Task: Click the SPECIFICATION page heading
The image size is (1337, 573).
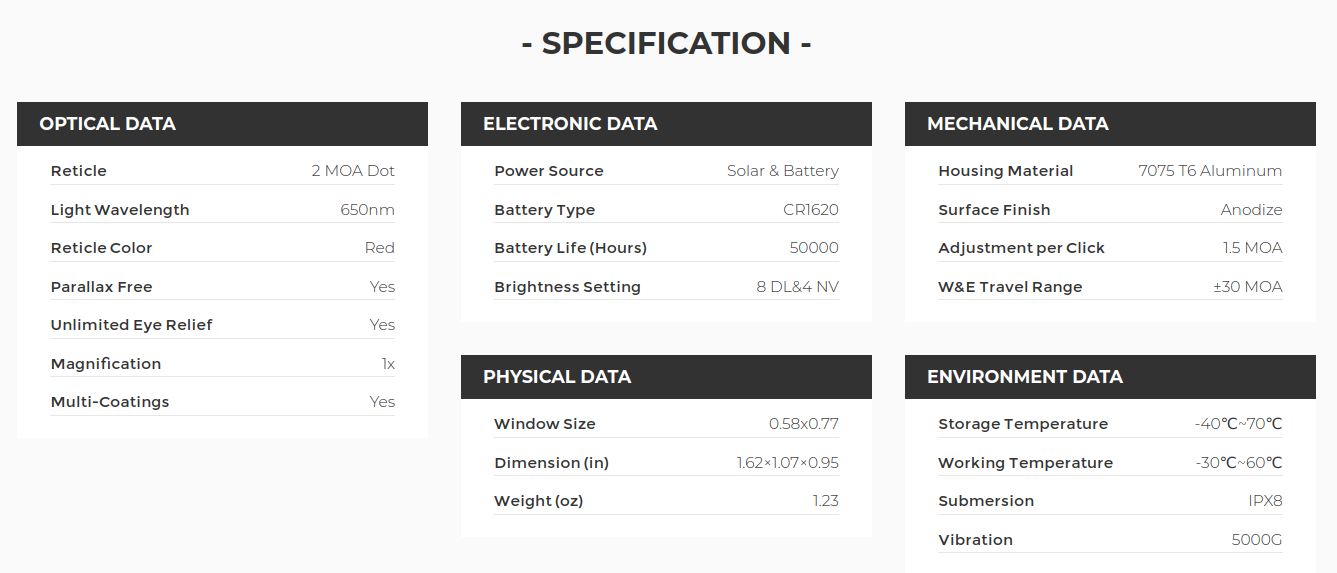Action: (x=666, y=43)
